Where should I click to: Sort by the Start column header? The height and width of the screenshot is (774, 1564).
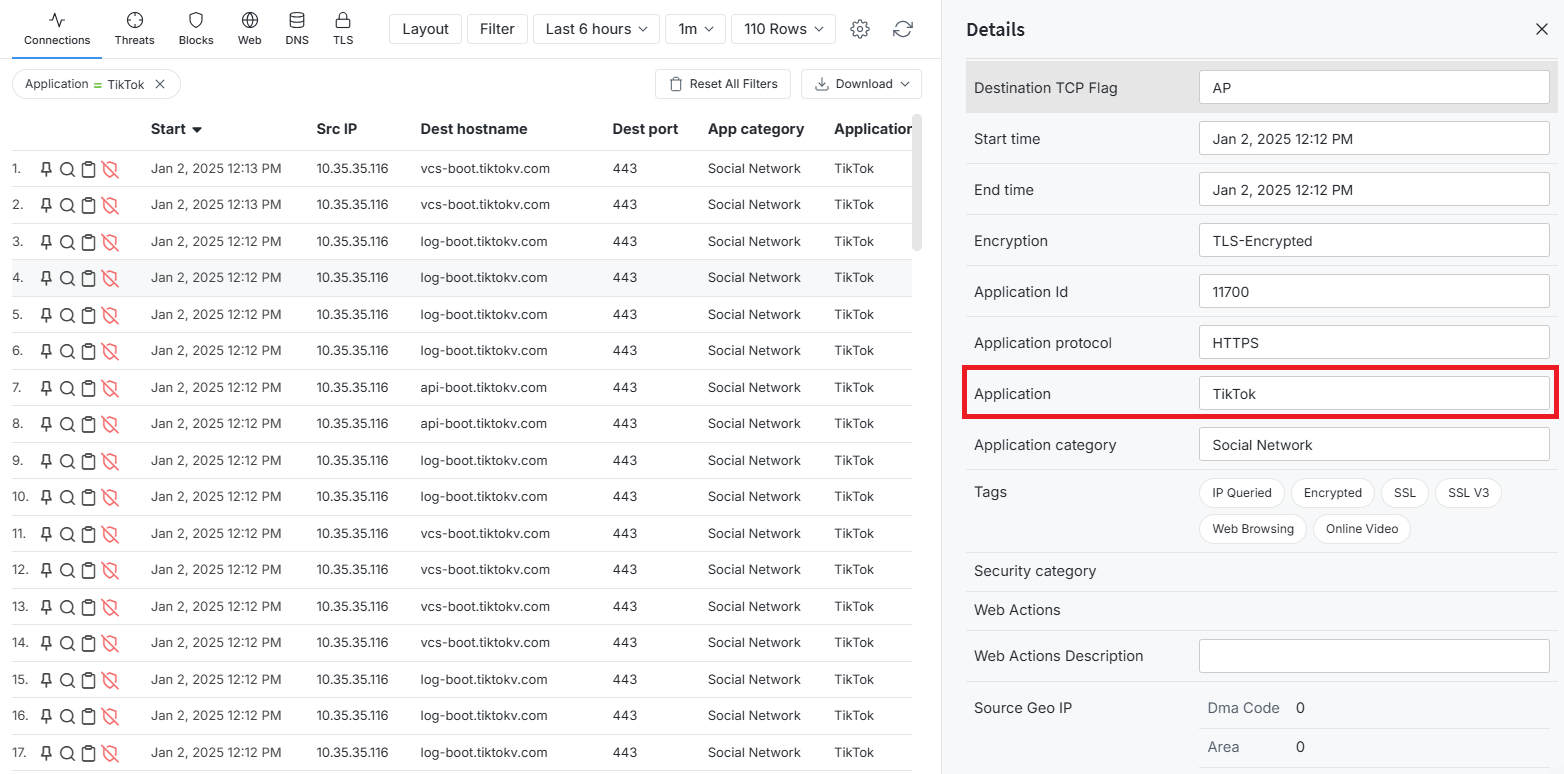tap(176, 129)
